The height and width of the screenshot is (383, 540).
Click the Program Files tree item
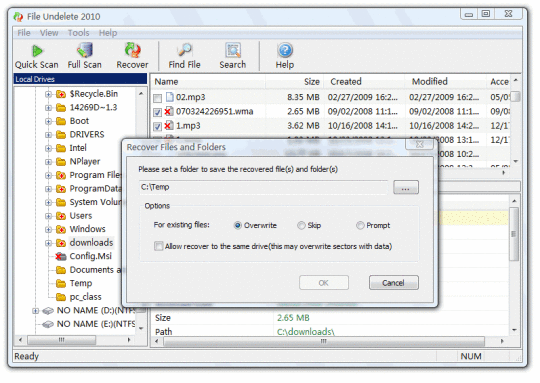click(x=96, y=175)
